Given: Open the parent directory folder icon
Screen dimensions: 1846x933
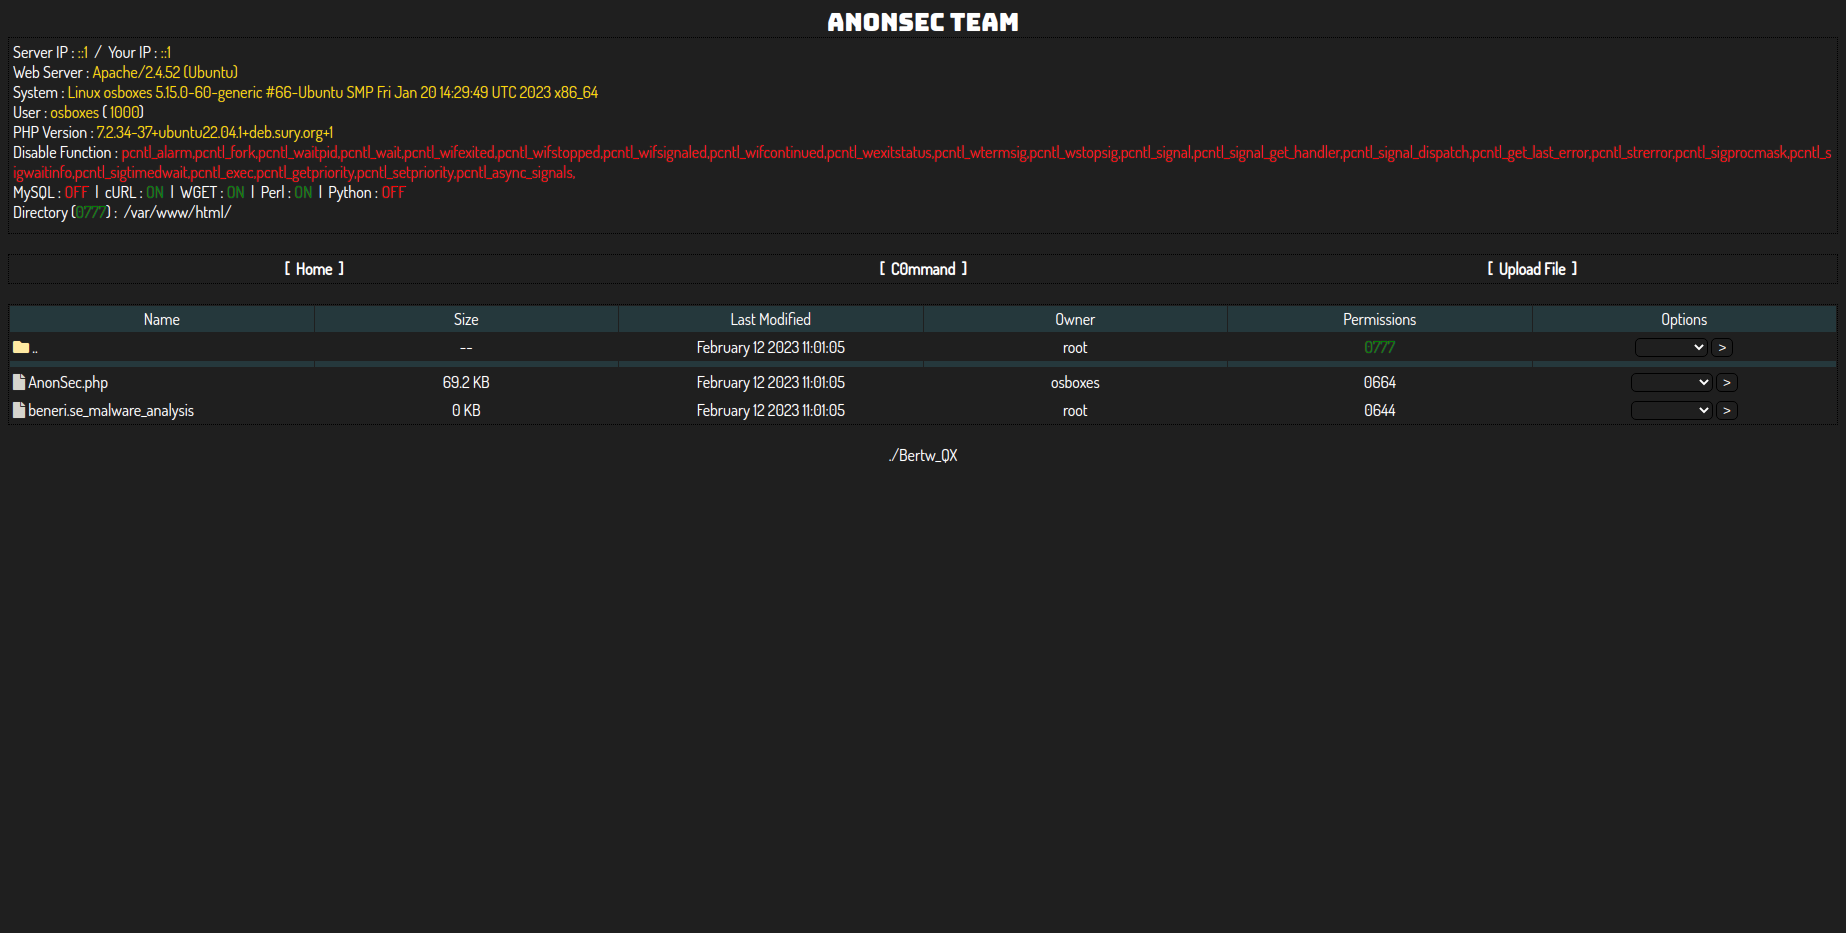Looking at the screenshot, I should point(21,347).
